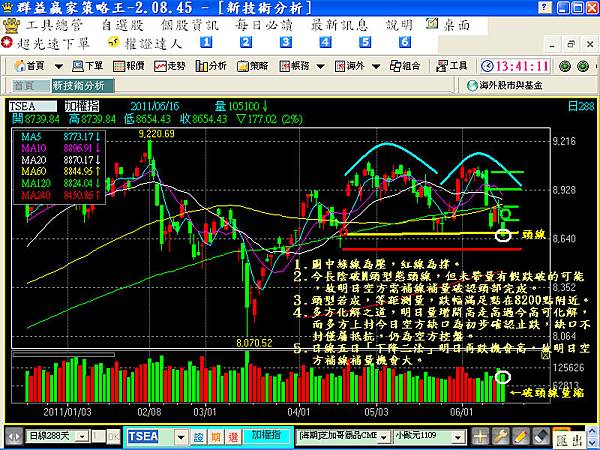The width and height of the screenshot is (600, 450).
Task: Click the 13:41:11 clock display
Action: point(515,66)
